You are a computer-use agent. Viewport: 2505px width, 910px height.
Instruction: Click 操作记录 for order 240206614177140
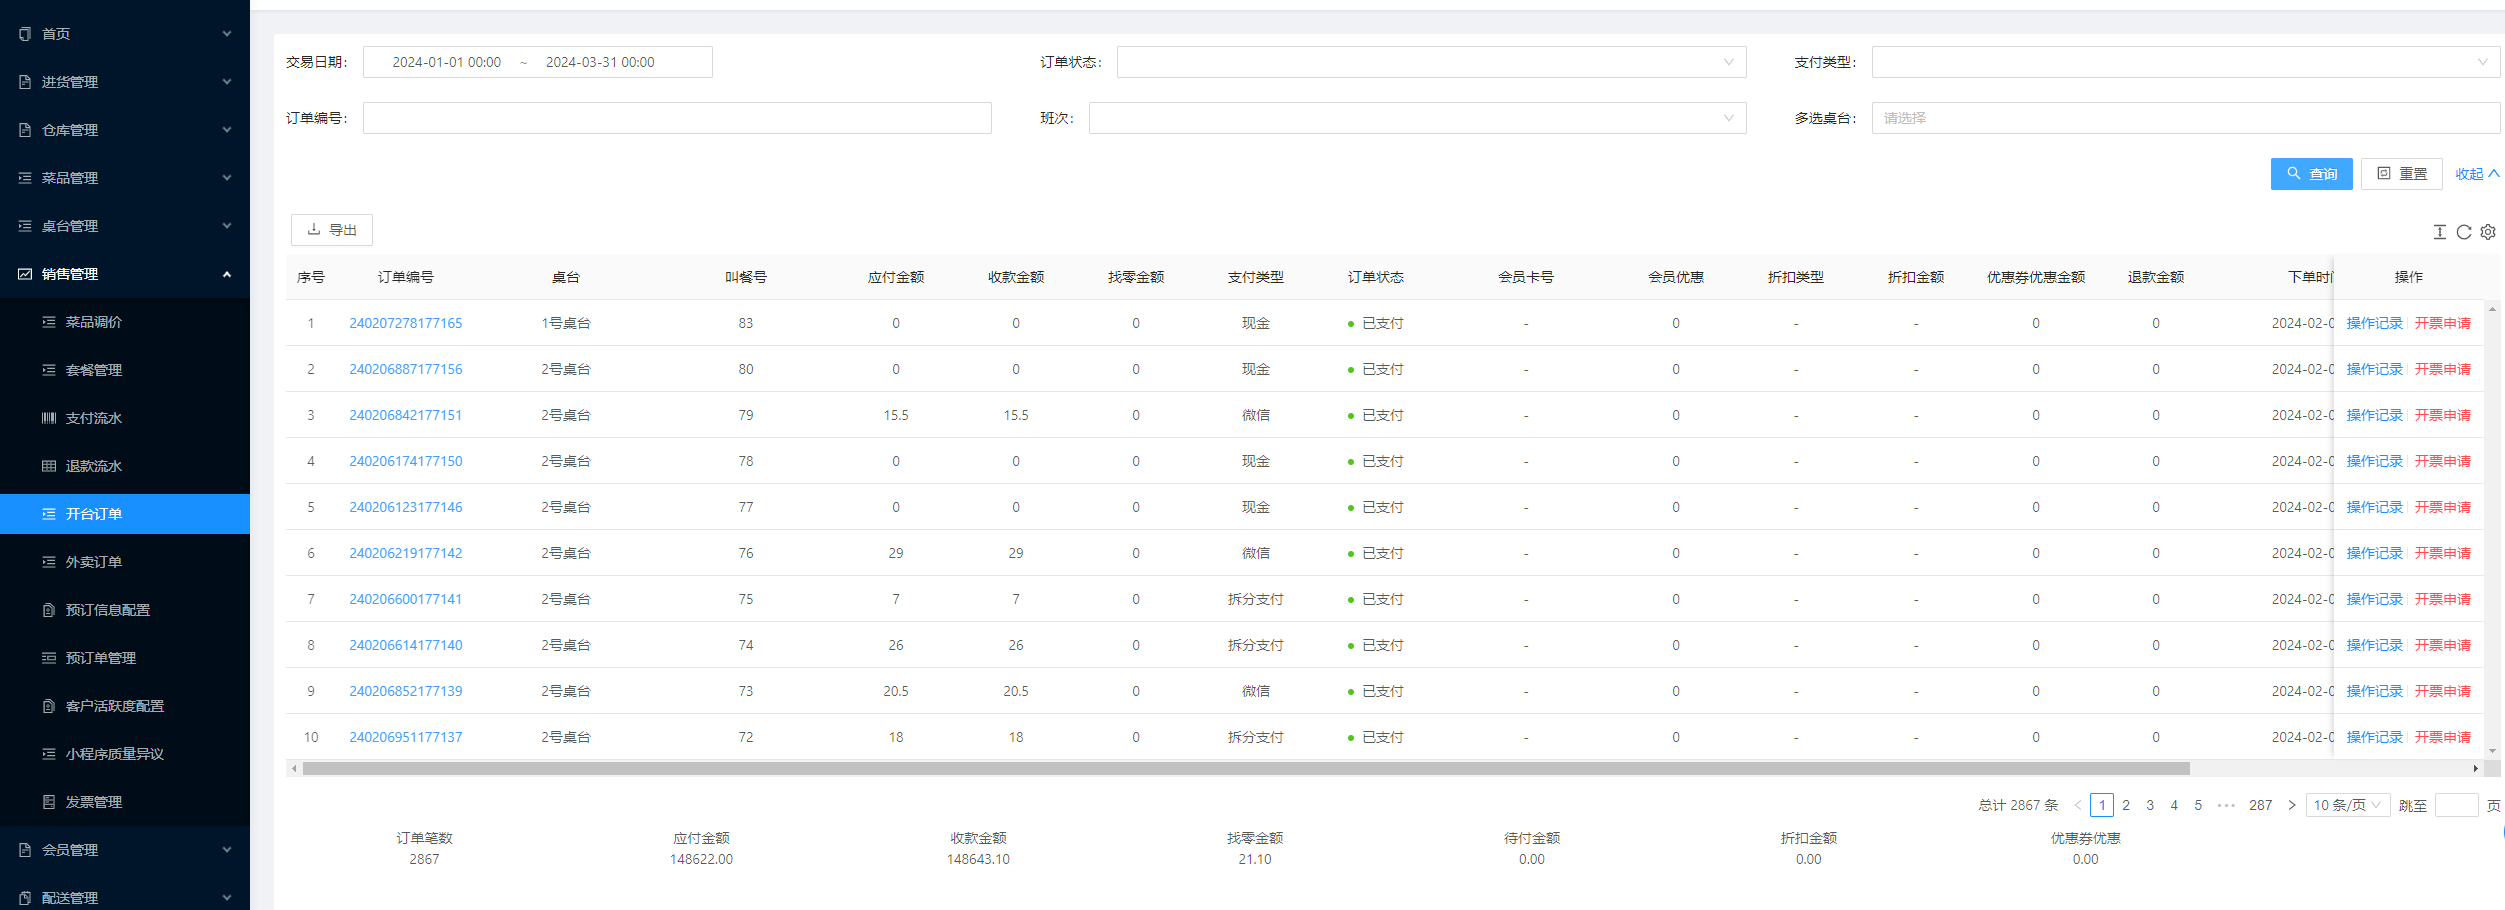coord(2374,645)
